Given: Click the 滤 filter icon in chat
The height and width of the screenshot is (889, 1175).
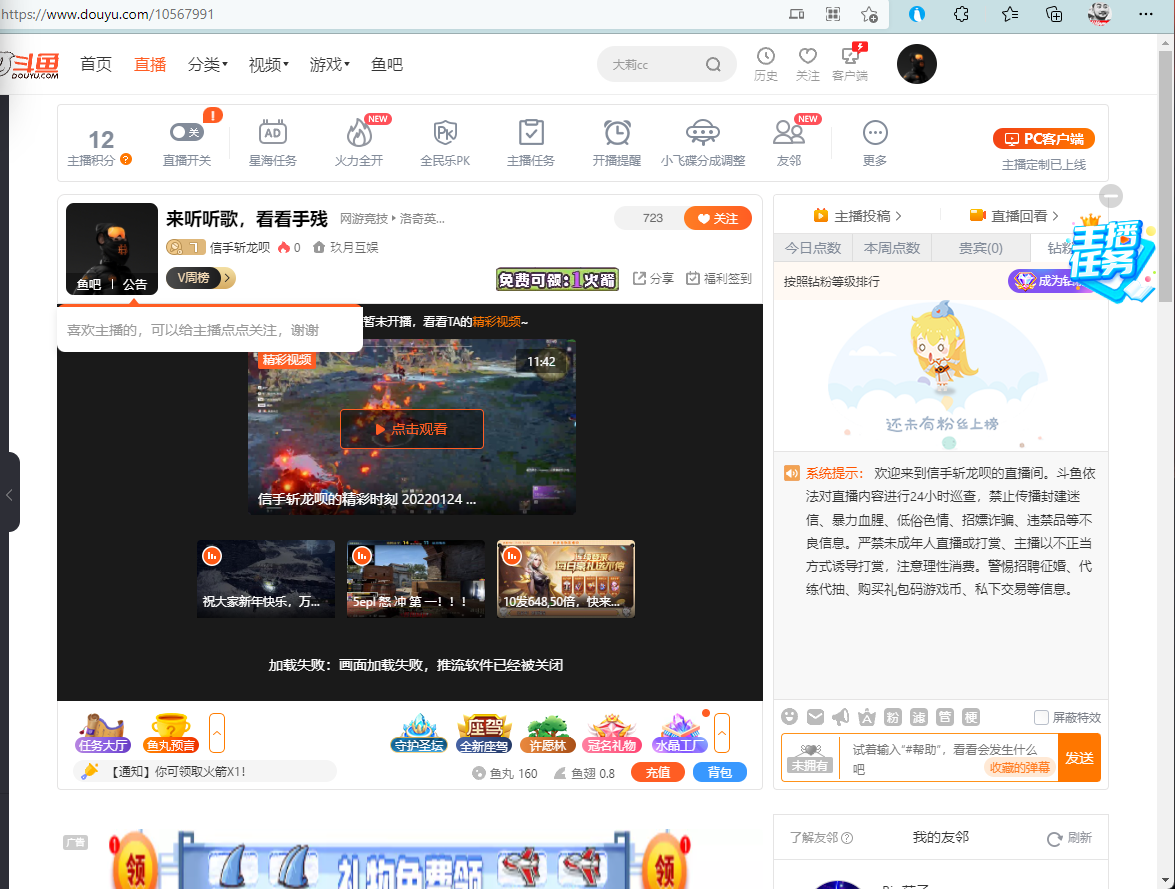Looking at the screenshot, I should pyautogui.click(x=919, y=717).
